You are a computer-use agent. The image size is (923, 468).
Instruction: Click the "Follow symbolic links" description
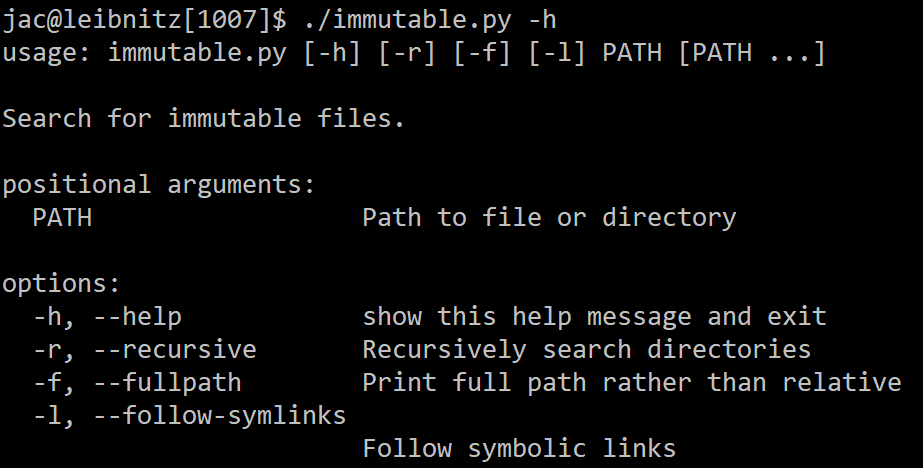(519, 448)
